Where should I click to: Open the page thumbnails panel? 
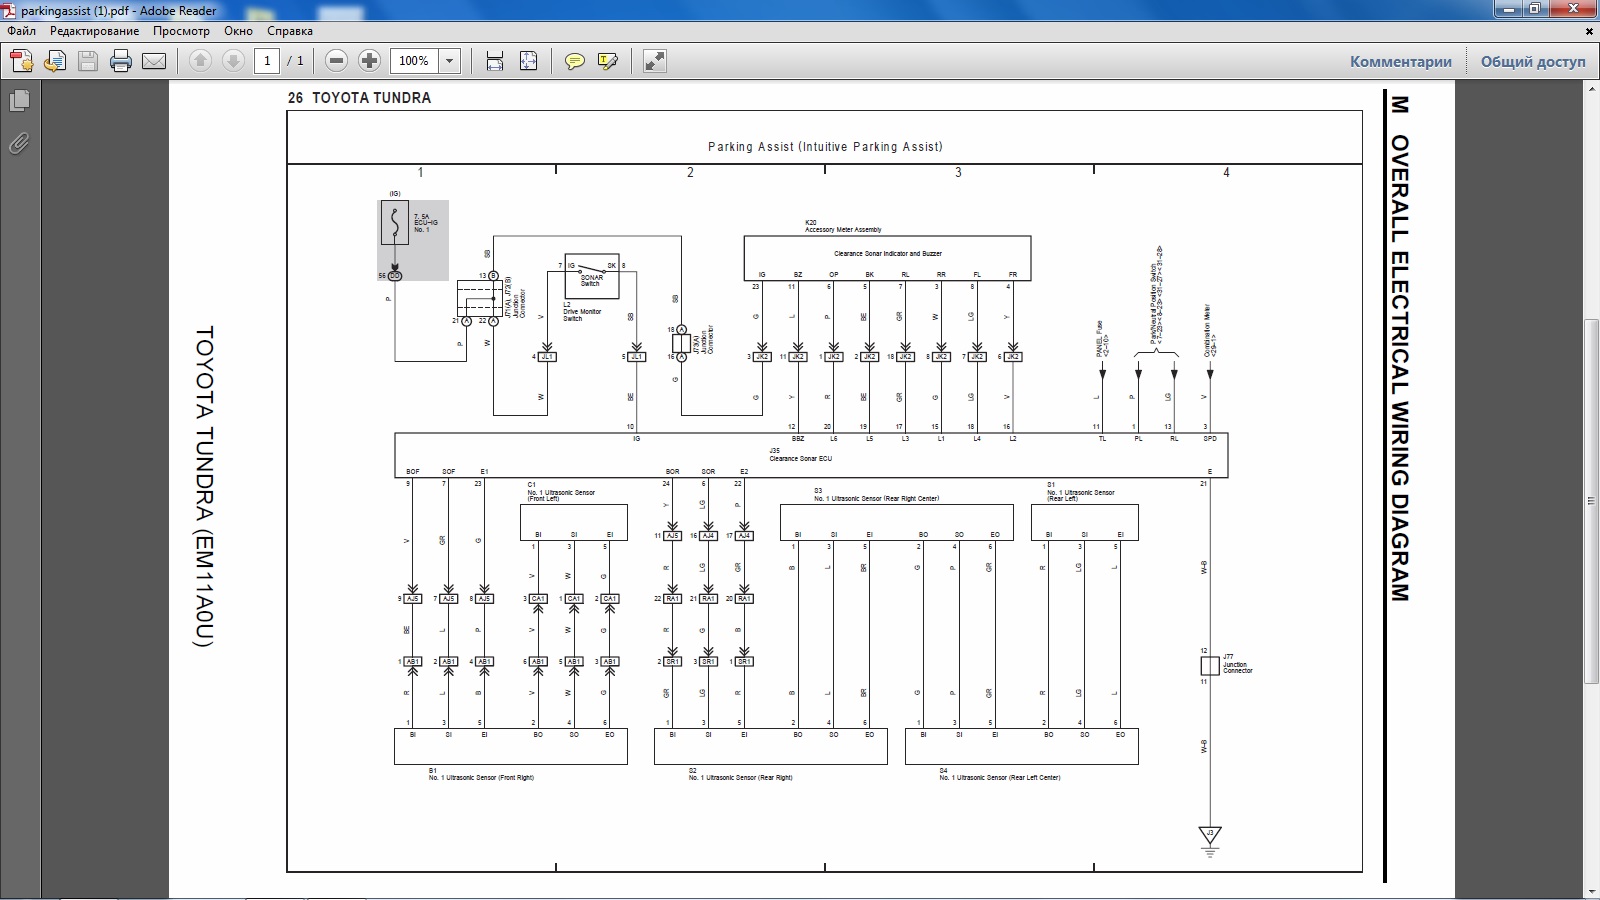coord(19,101)
